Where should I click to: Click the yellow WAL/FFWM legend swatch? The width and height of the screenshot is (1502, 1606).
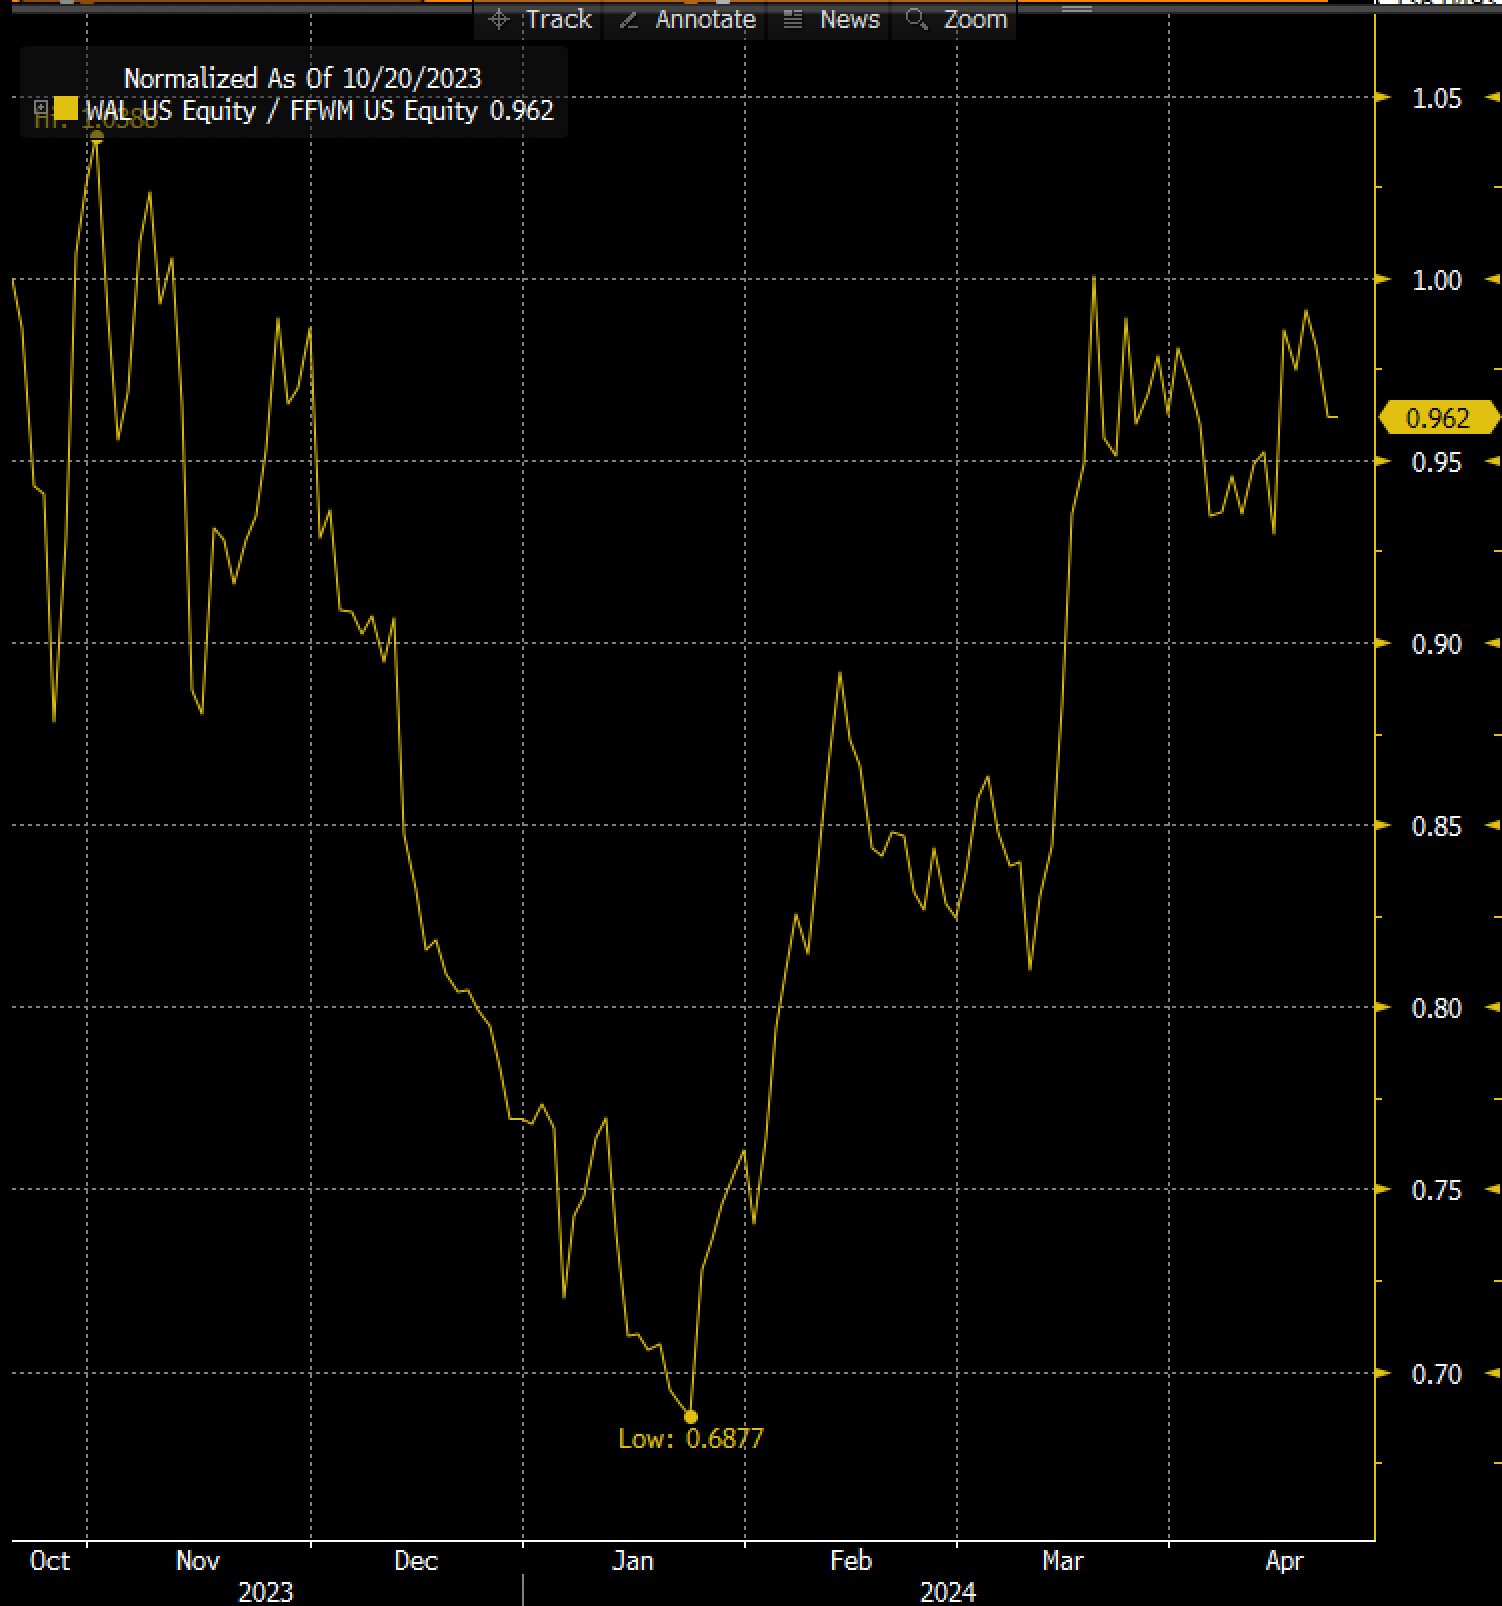point(66,109)
